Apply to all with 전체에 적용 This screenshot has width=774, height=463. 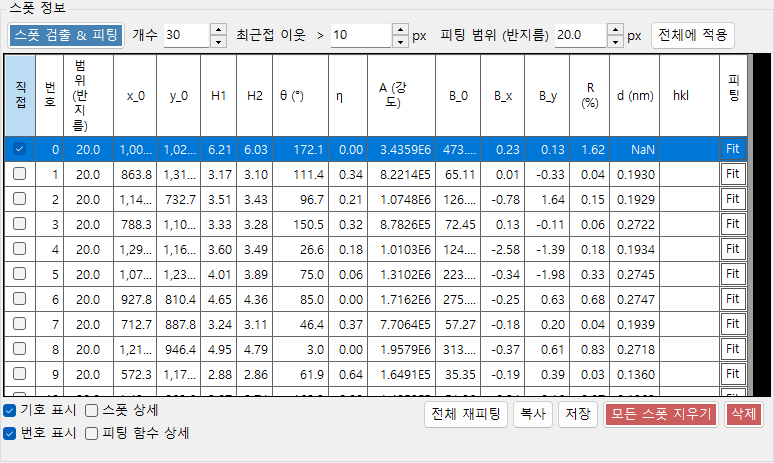(x=693, y=35)
